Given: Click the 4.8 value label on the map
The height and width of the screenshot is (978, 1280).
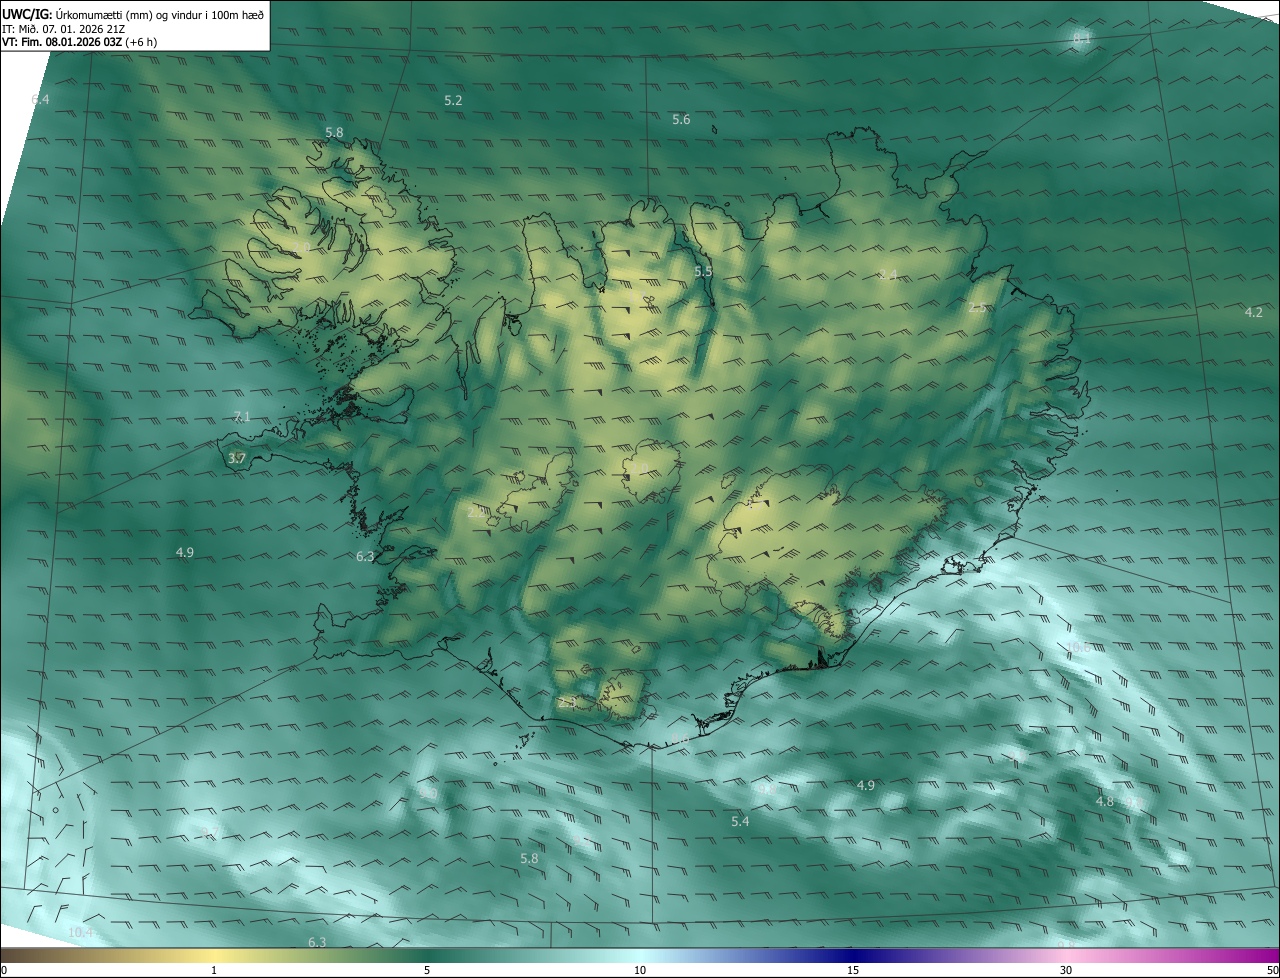Looking at the screenshot, I should pyautogui.click(x=1105, y=801).
